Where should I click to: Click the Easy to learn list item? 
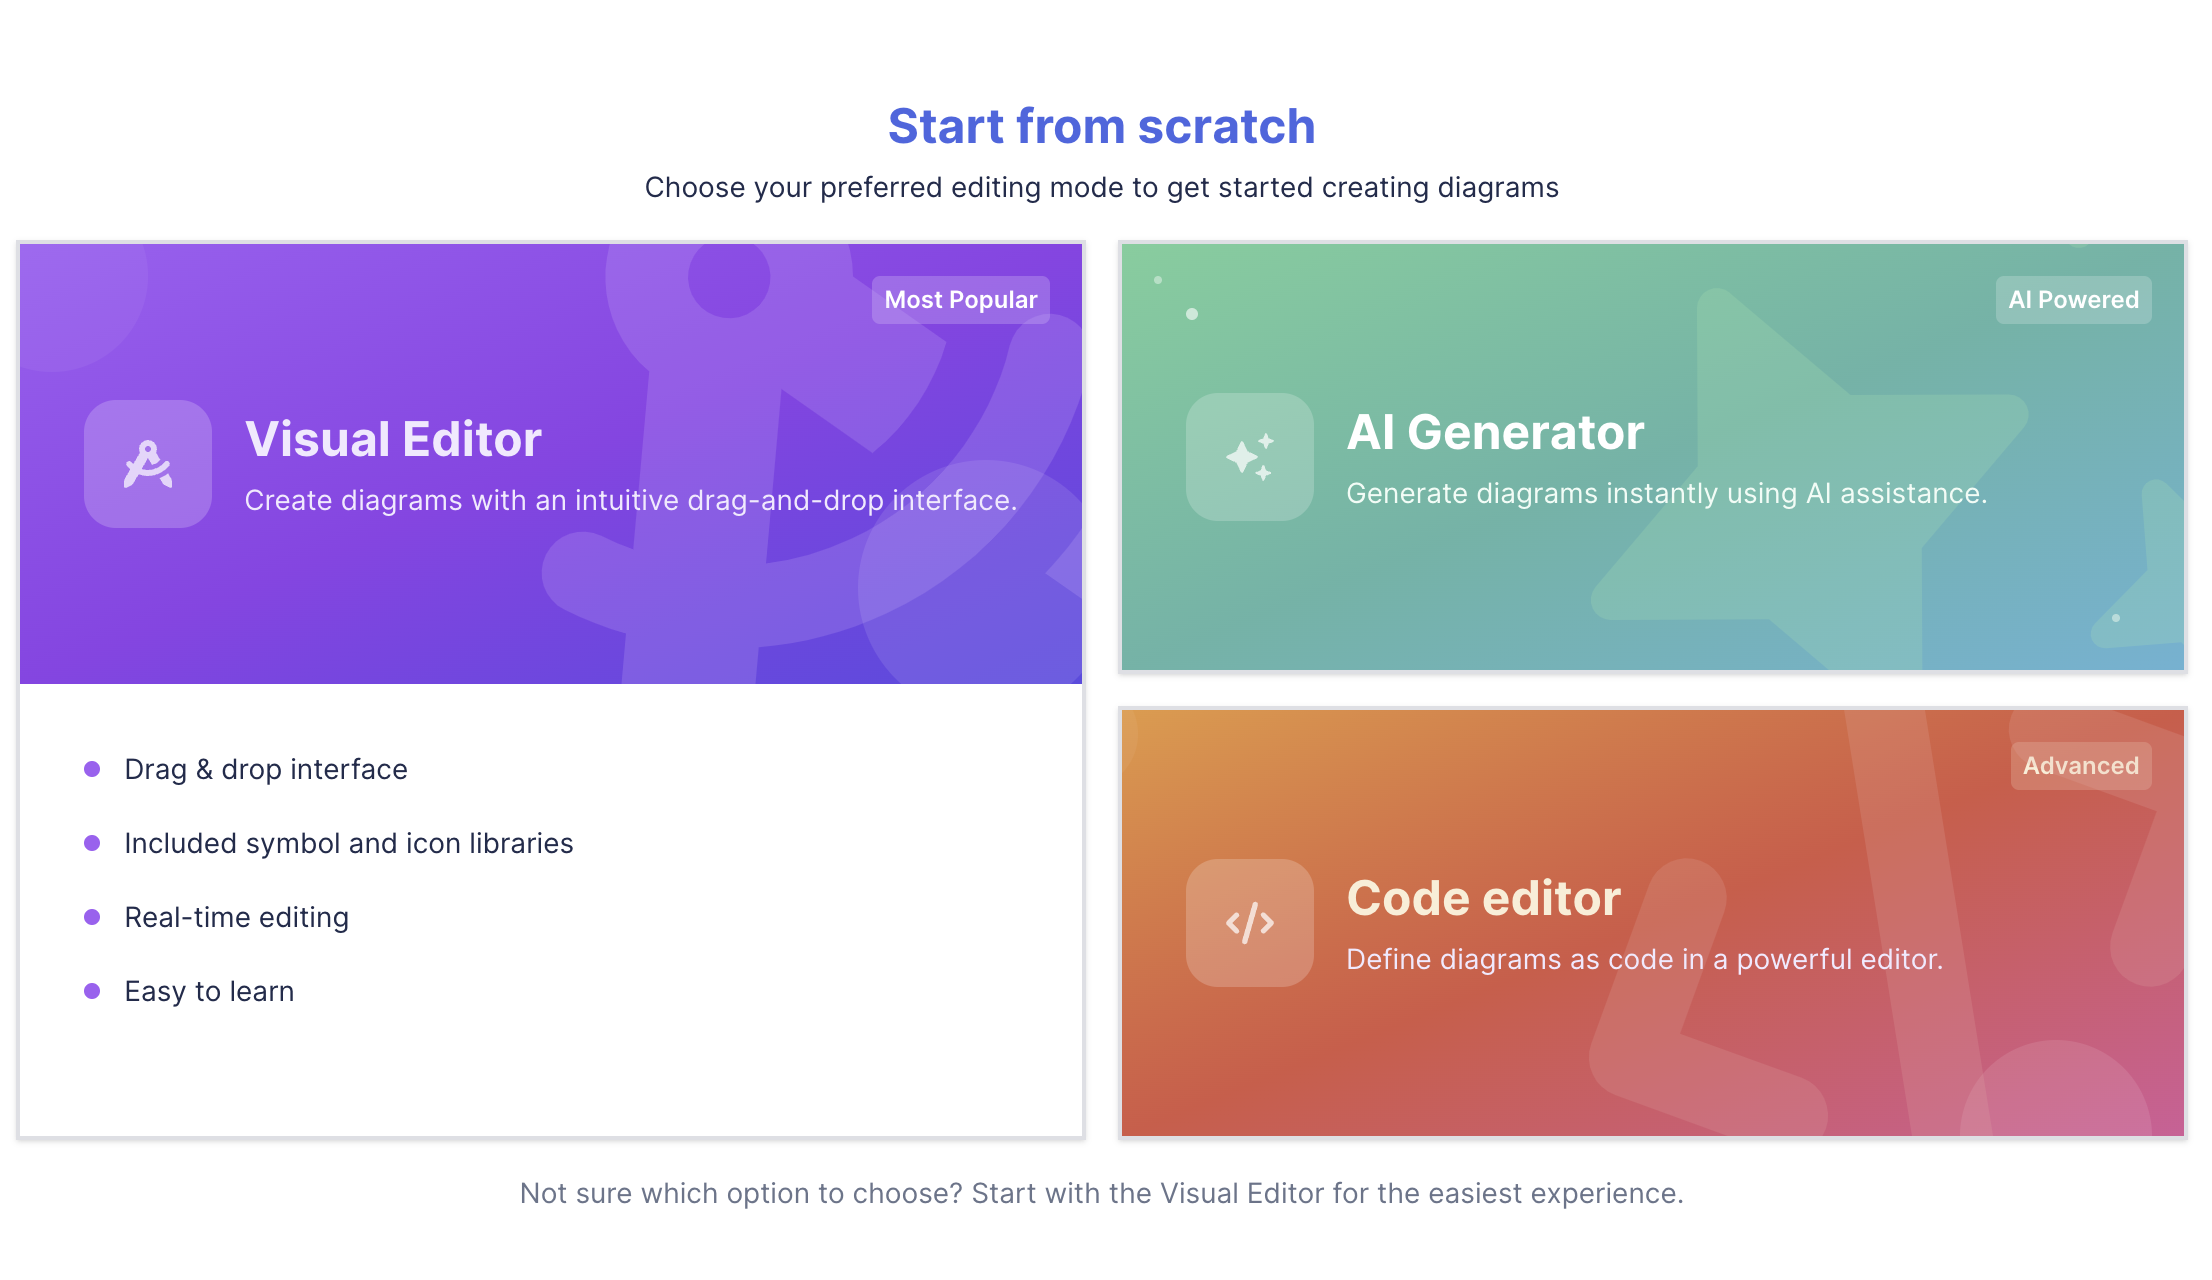click(209, 991)
